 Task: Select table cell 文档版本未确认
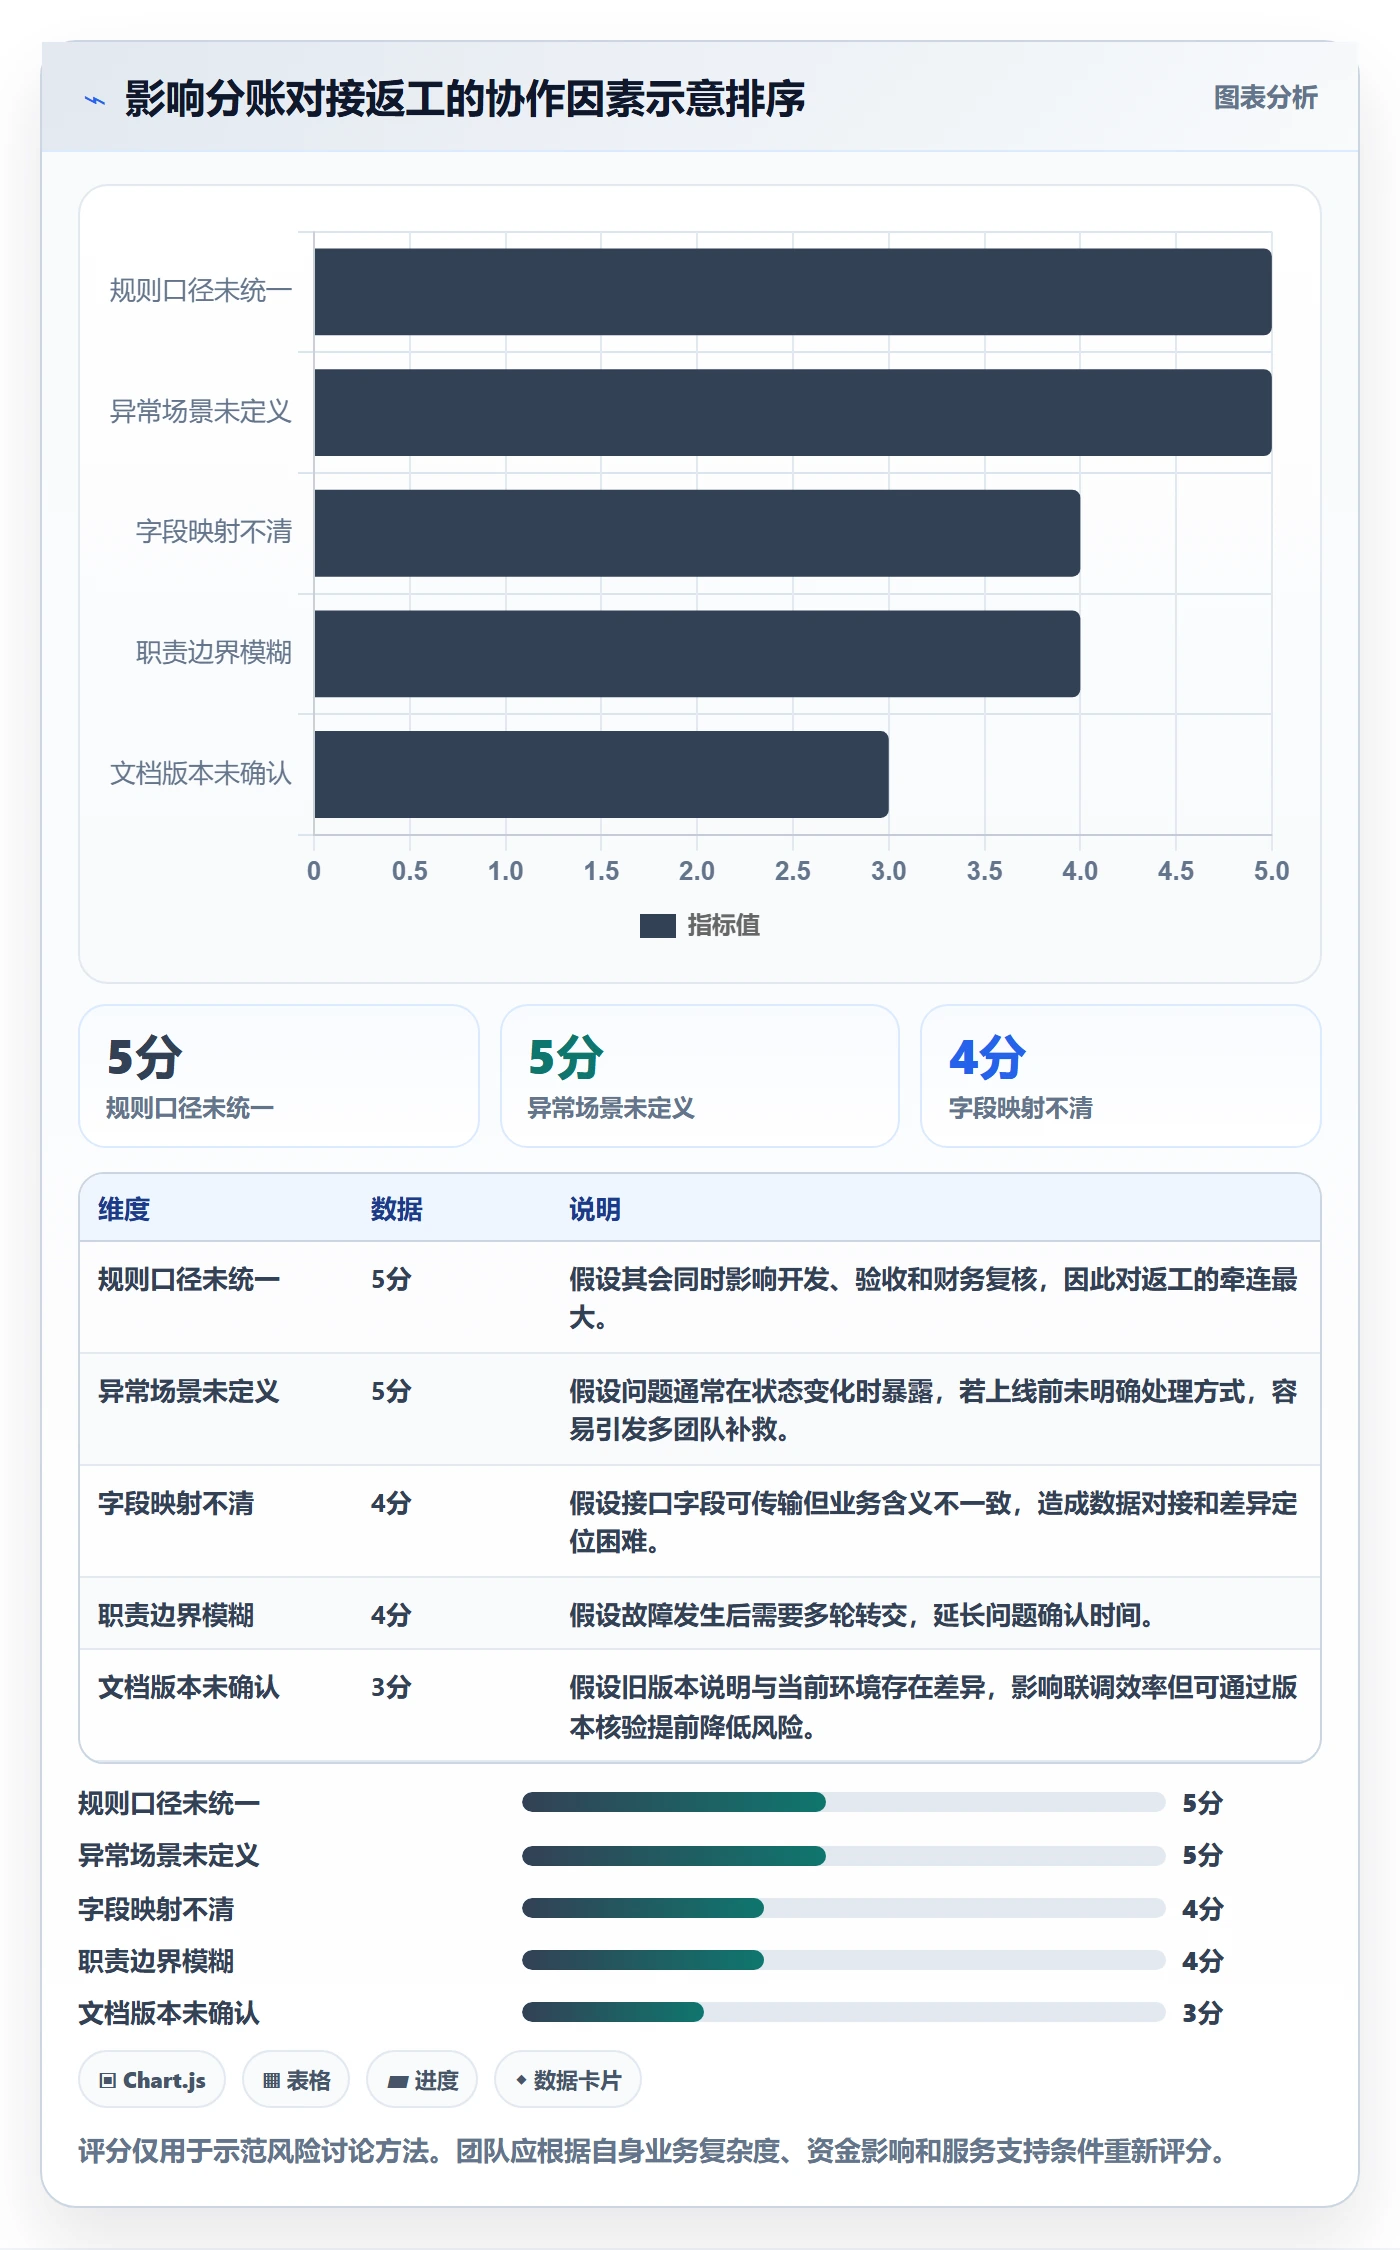(189, 1687)
